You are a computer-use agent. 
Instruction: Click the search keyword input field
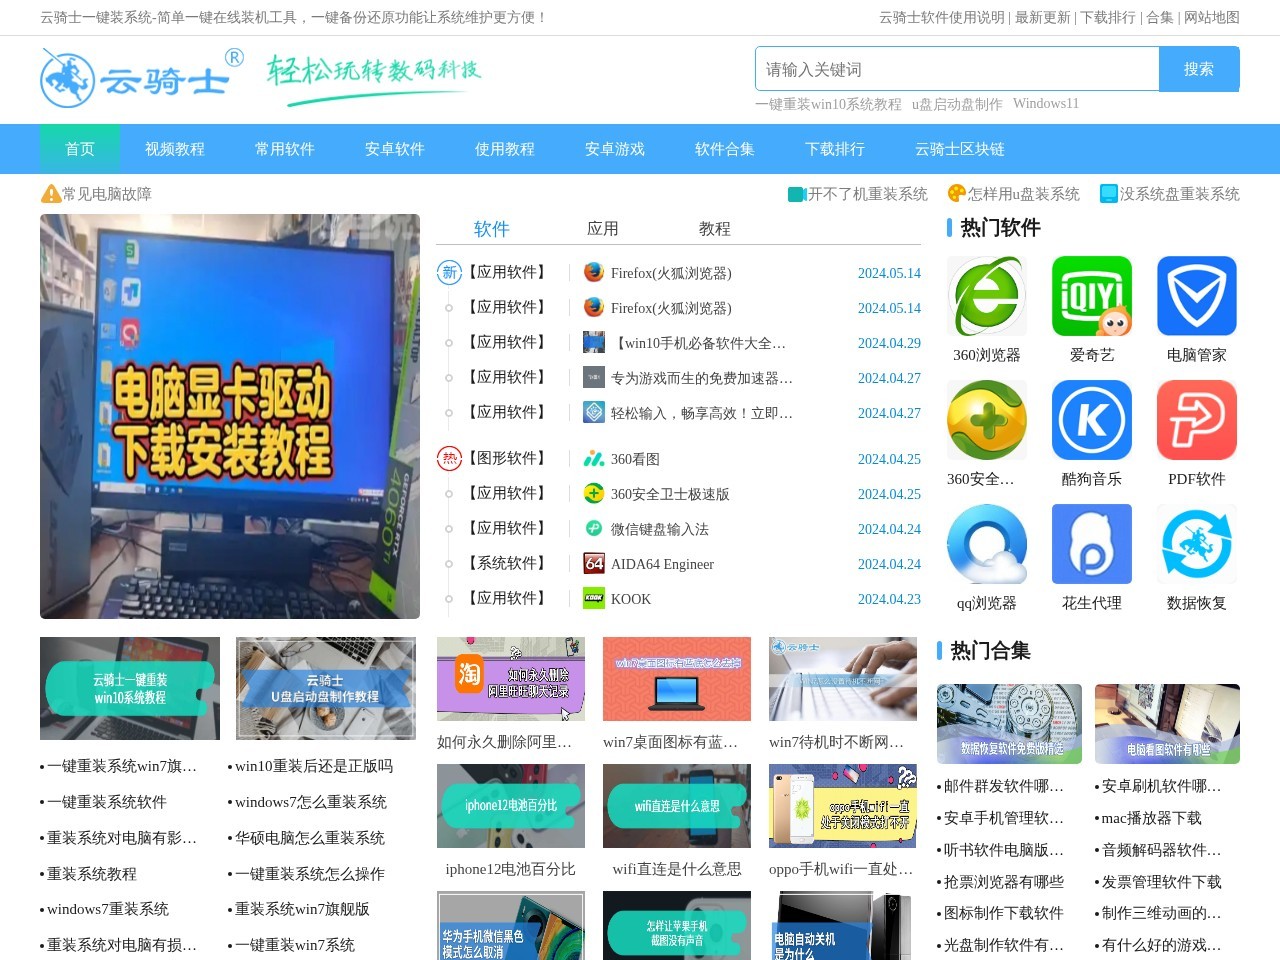[x=955, y=69]
